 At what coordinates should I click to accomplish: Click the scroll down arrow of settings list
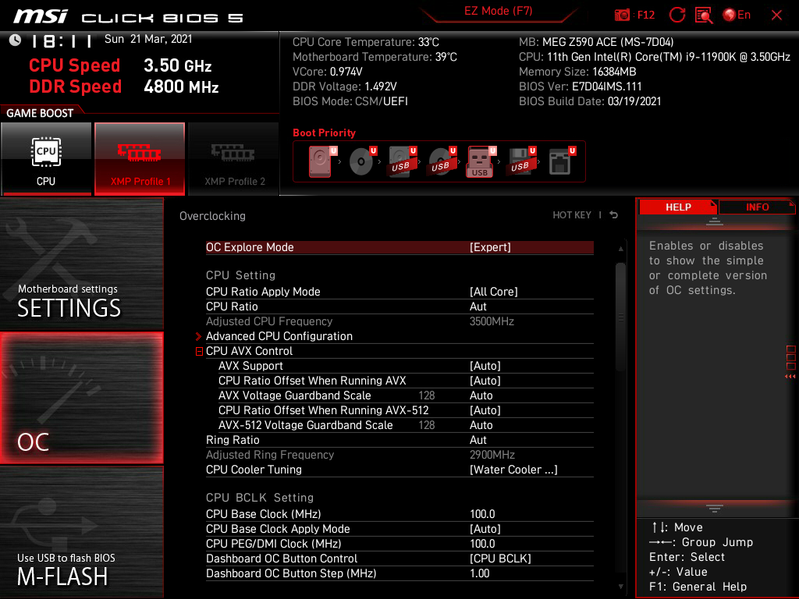621,587
